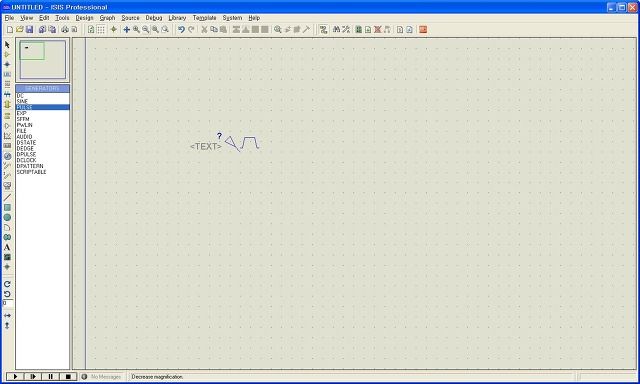Click the binoculars search icon
640x384 pixels.
[336, 29]
